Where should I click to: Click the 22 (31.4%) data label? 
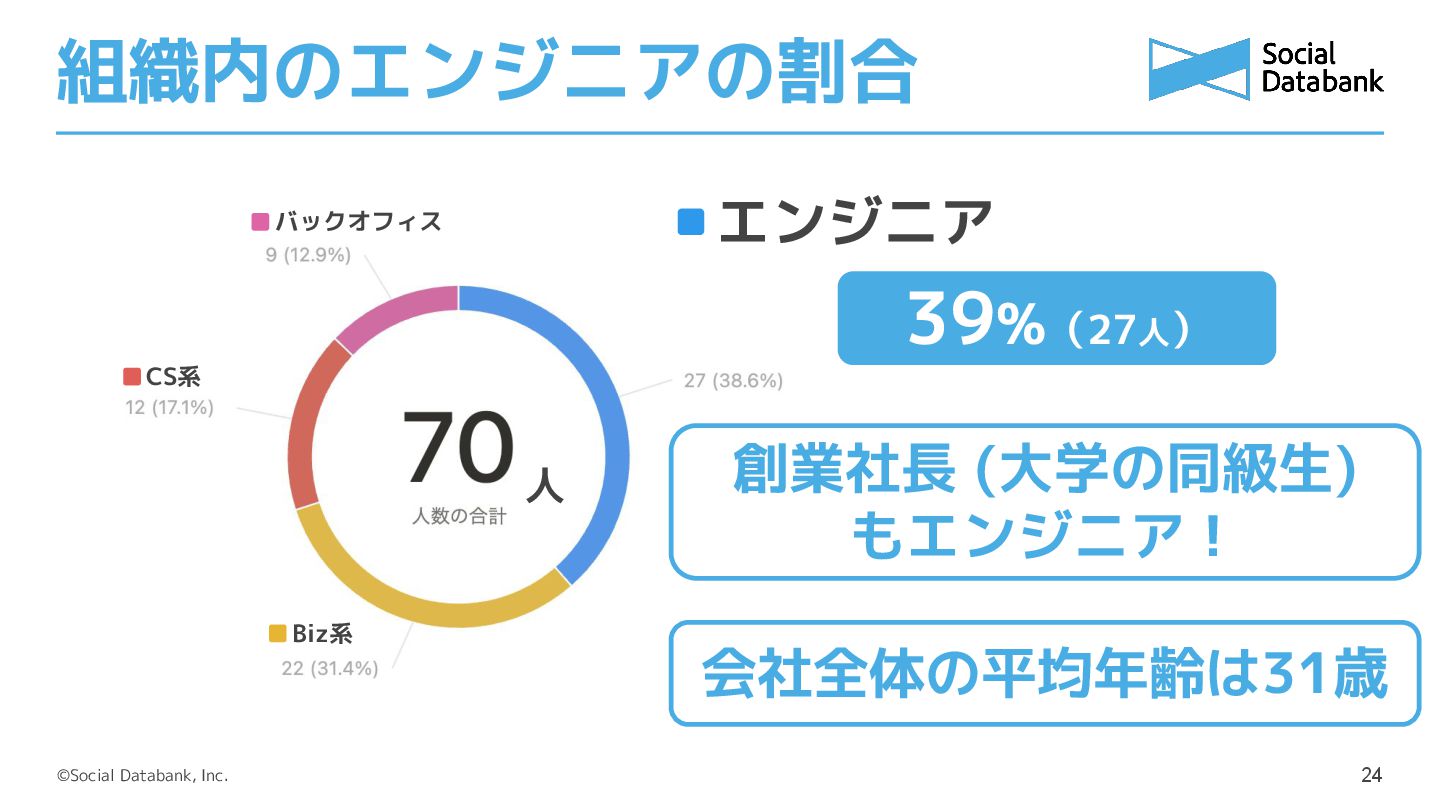330,669
